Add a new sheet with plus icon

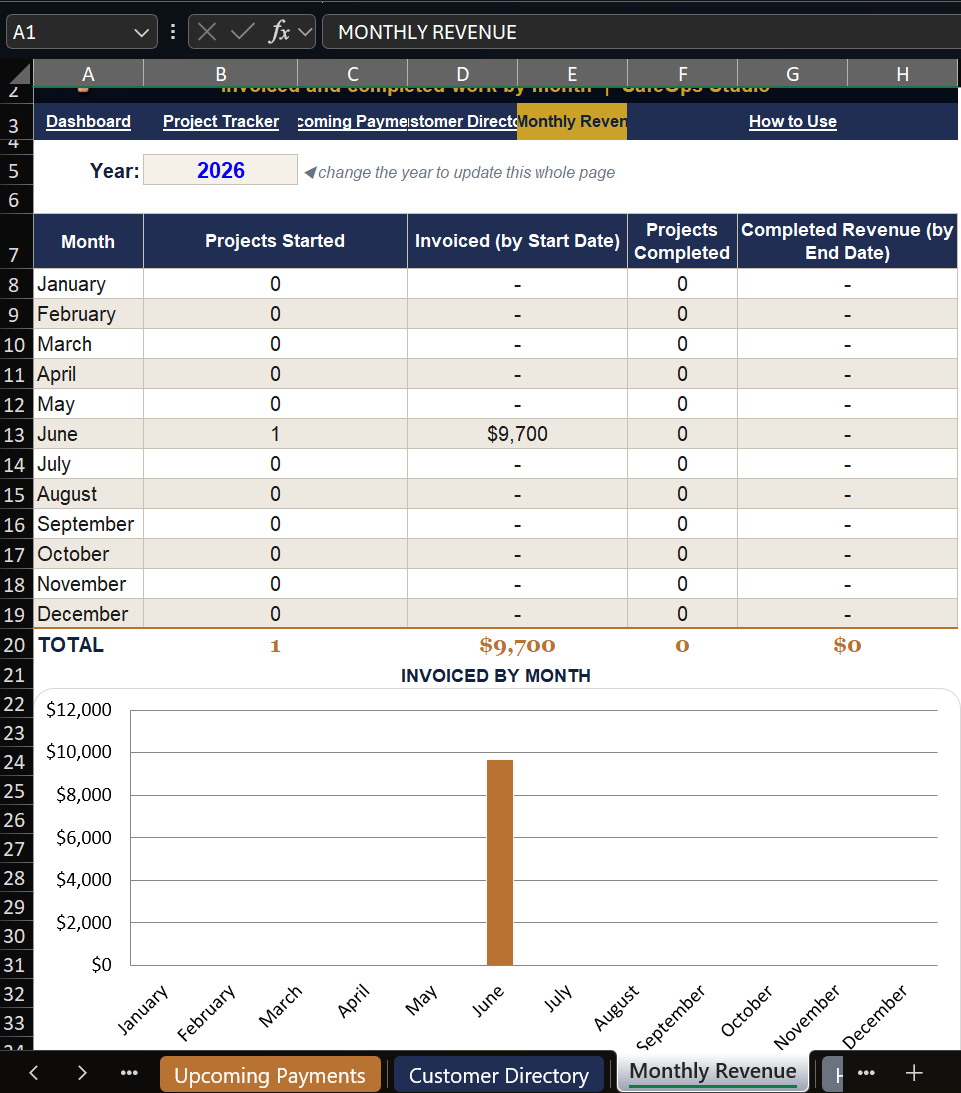pyautogui.click(x=914, y=1073)
